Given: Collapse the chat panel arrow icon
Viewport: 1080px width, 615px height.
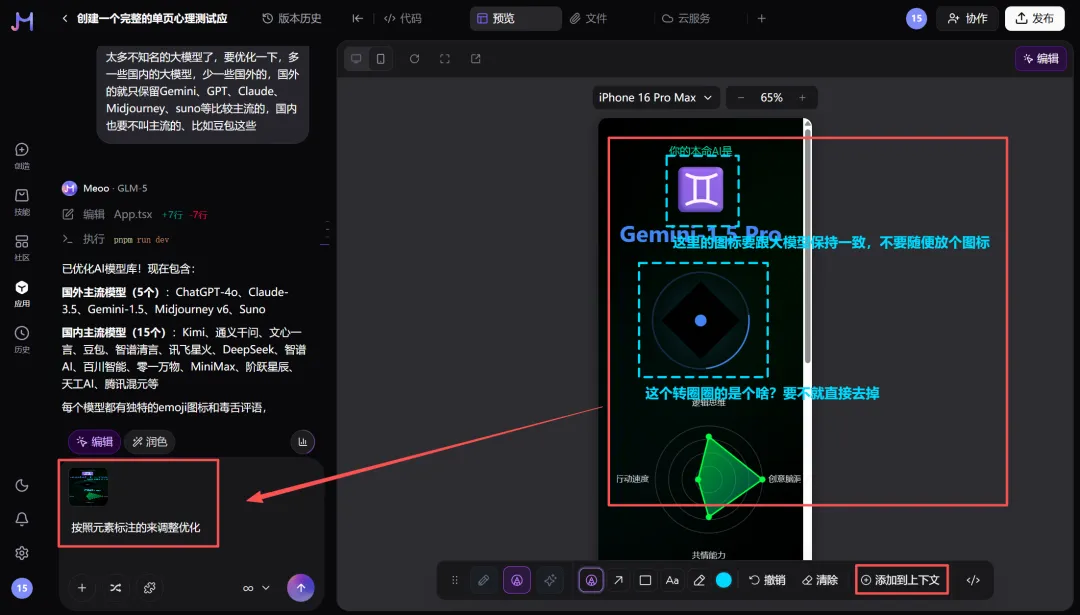Looking at the screenshot, I should click(357, 19).
